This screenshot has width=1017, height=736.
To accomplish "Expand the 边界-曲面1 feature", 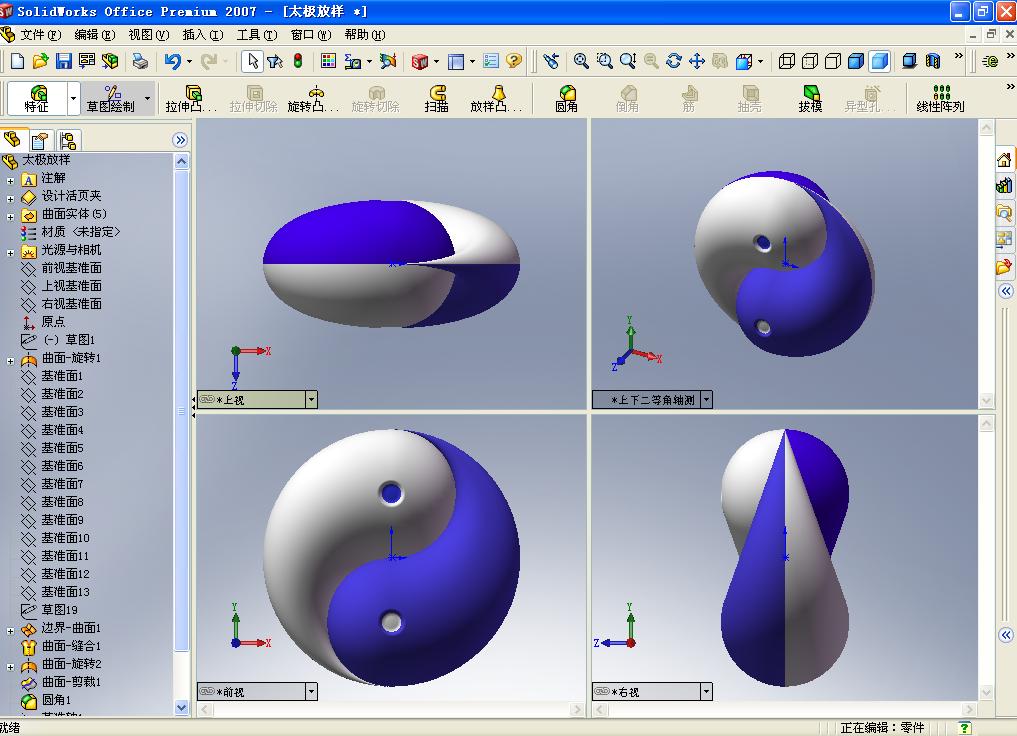I will (x=10, y=630).
